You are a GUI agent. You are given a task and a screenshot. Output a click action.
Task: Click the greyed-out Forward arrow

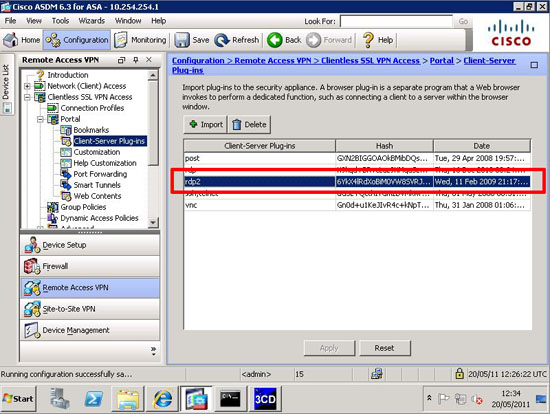click(x=329, y=40)
